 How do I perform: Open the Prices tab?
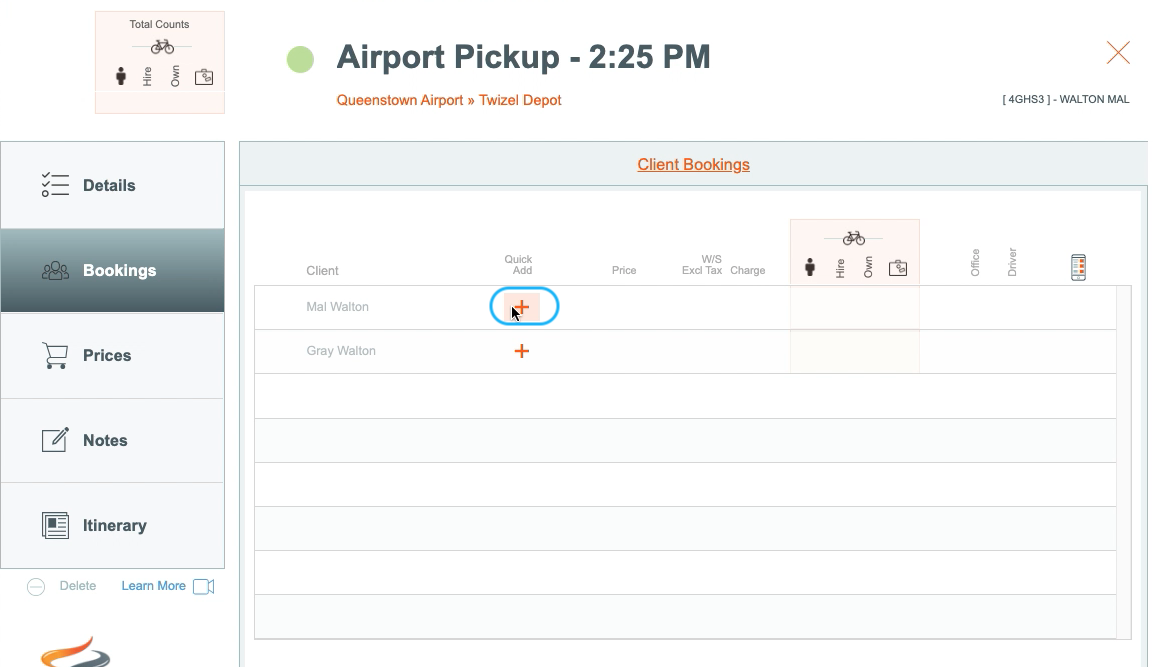pyautogui.click(x=112, y=355)
